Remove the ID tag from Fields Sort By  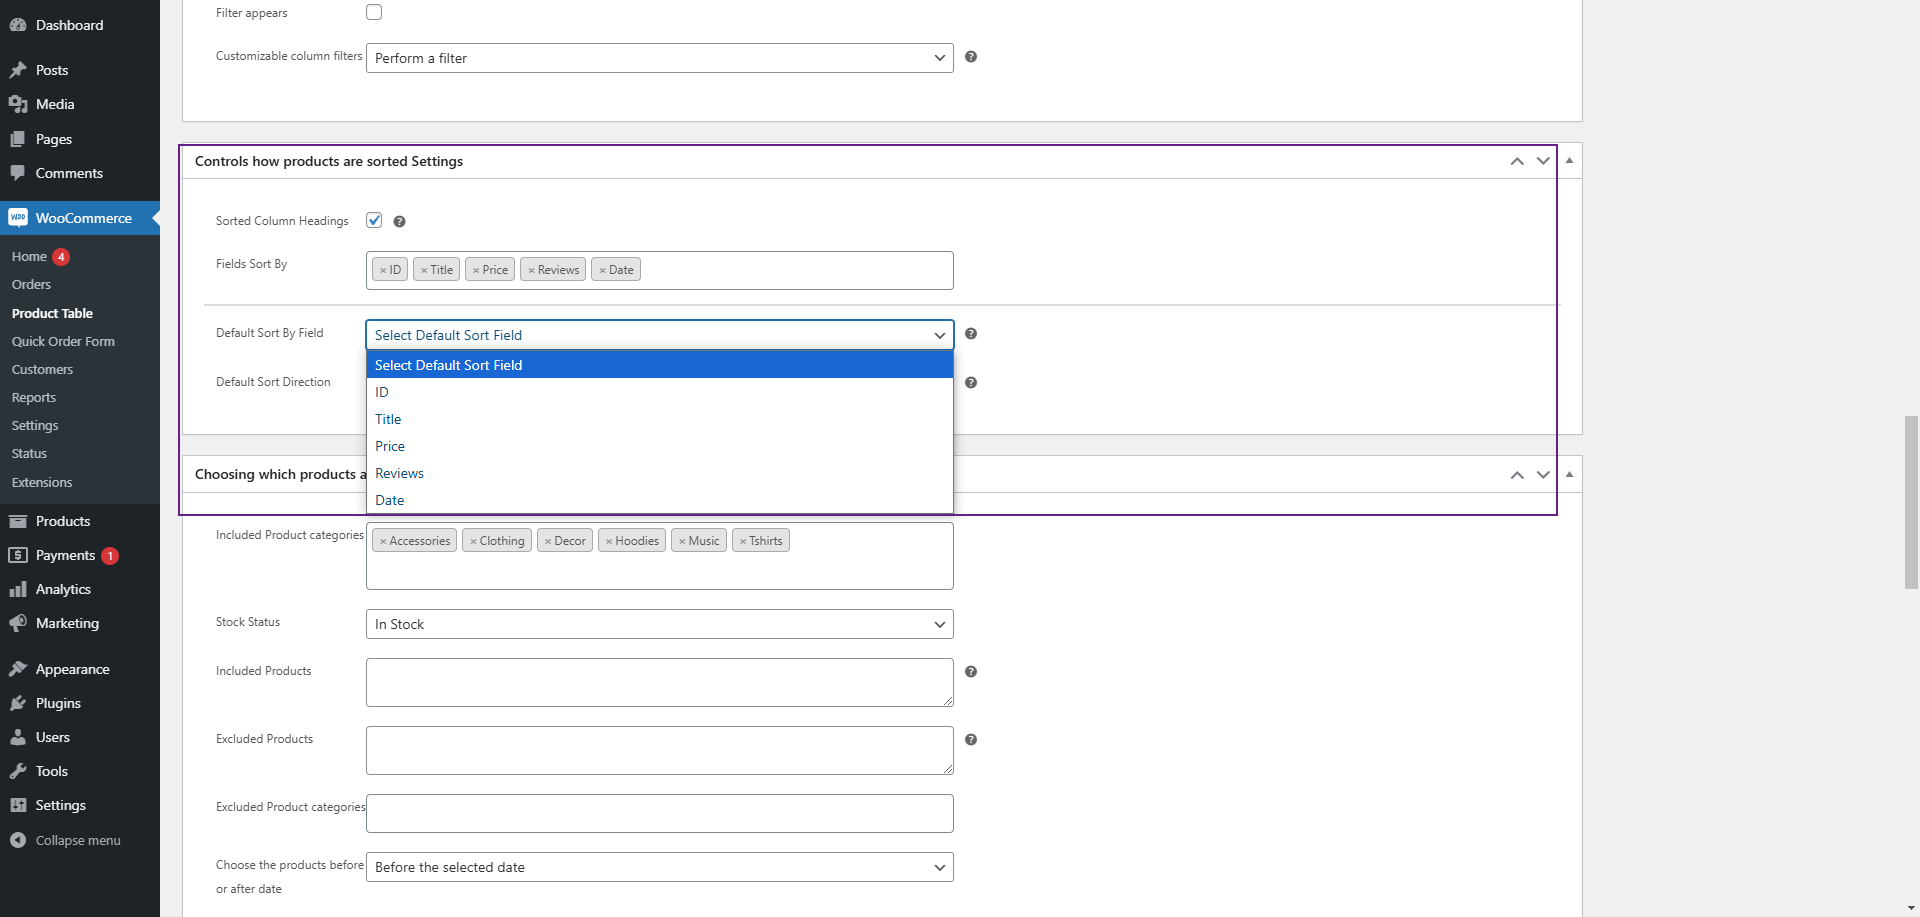[383, 270]
